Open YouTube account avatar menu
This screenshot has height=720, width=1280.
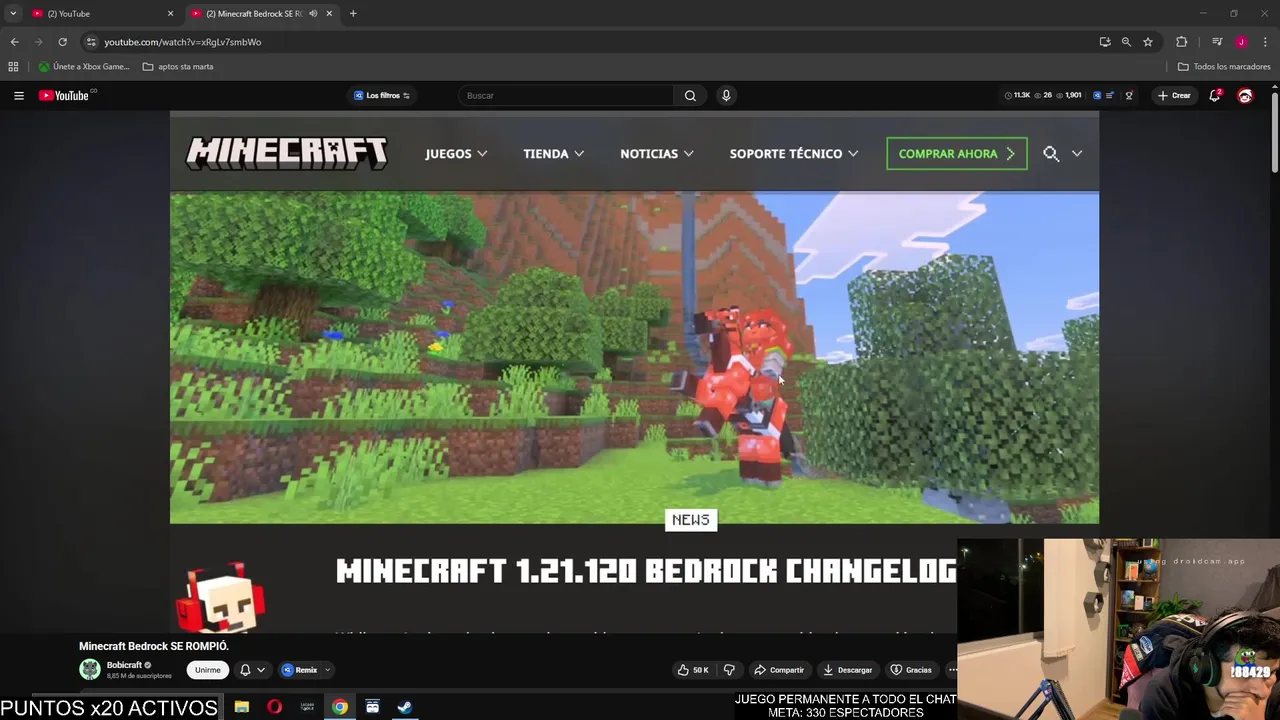1245,95
